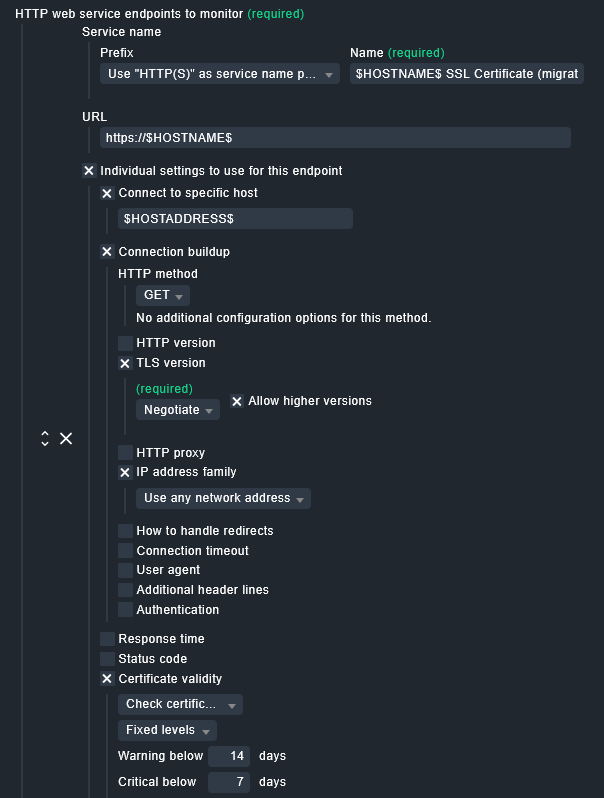Expand the Use any network address dropdown

[x=223, y=498]
